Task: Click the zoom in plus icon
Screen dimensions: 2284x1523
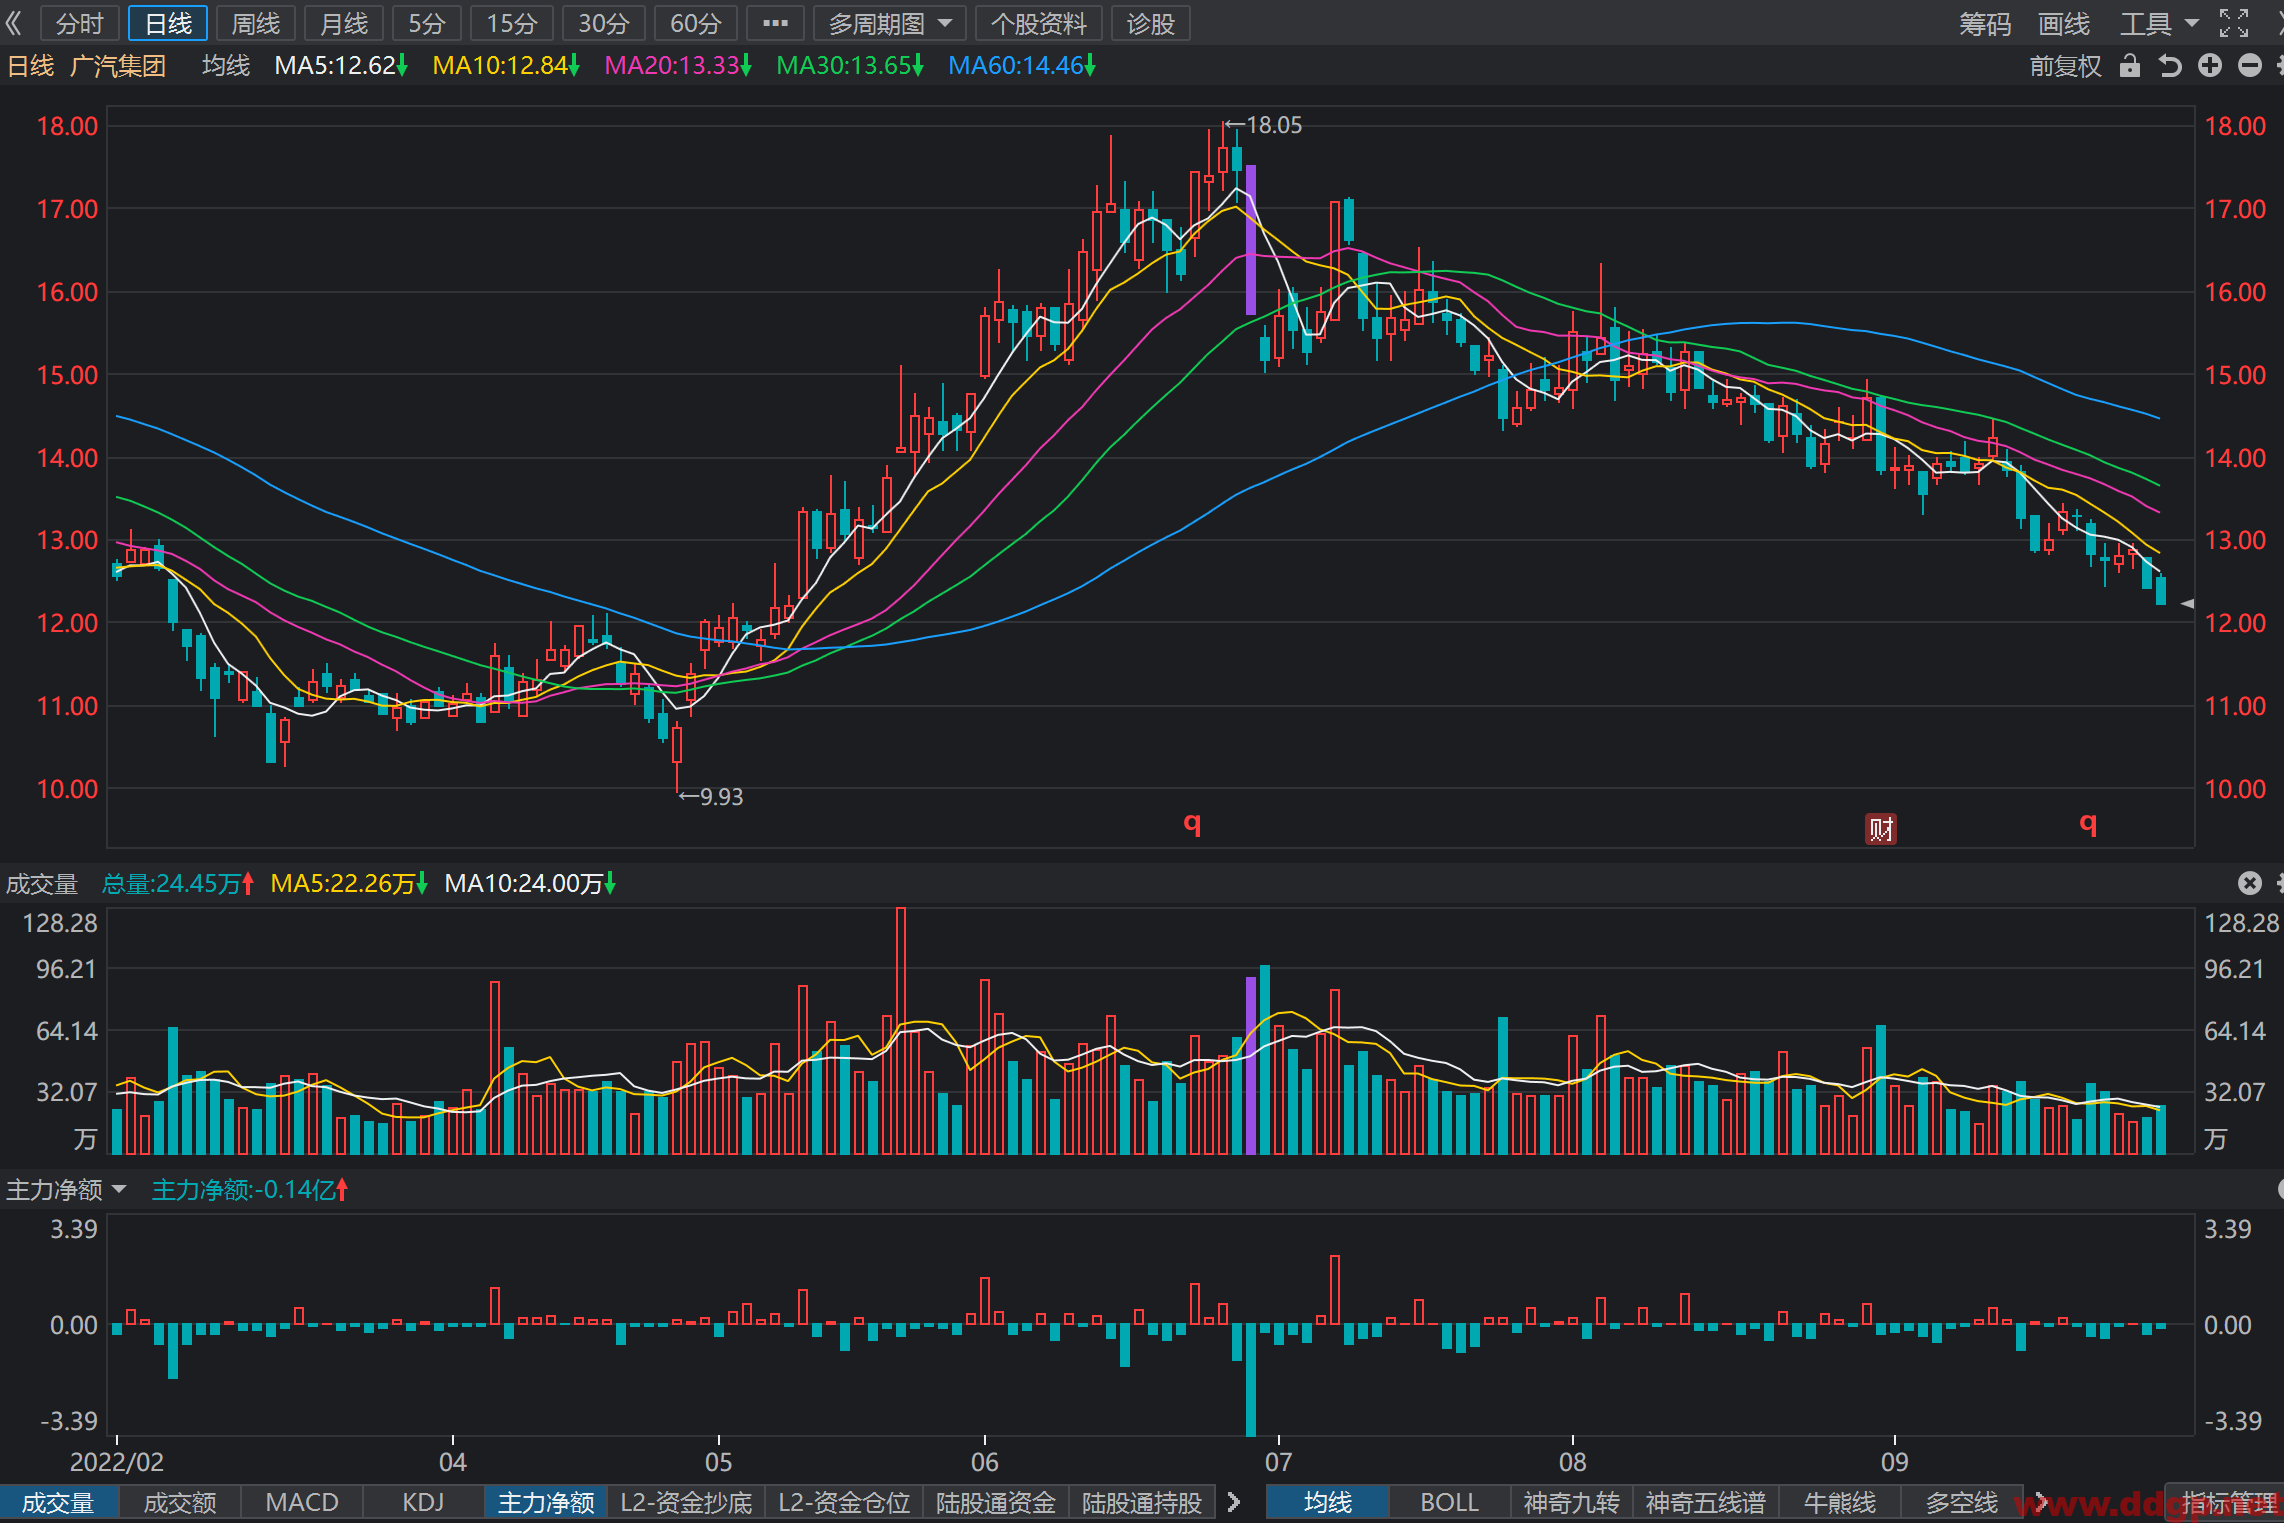Action: 2210,66
